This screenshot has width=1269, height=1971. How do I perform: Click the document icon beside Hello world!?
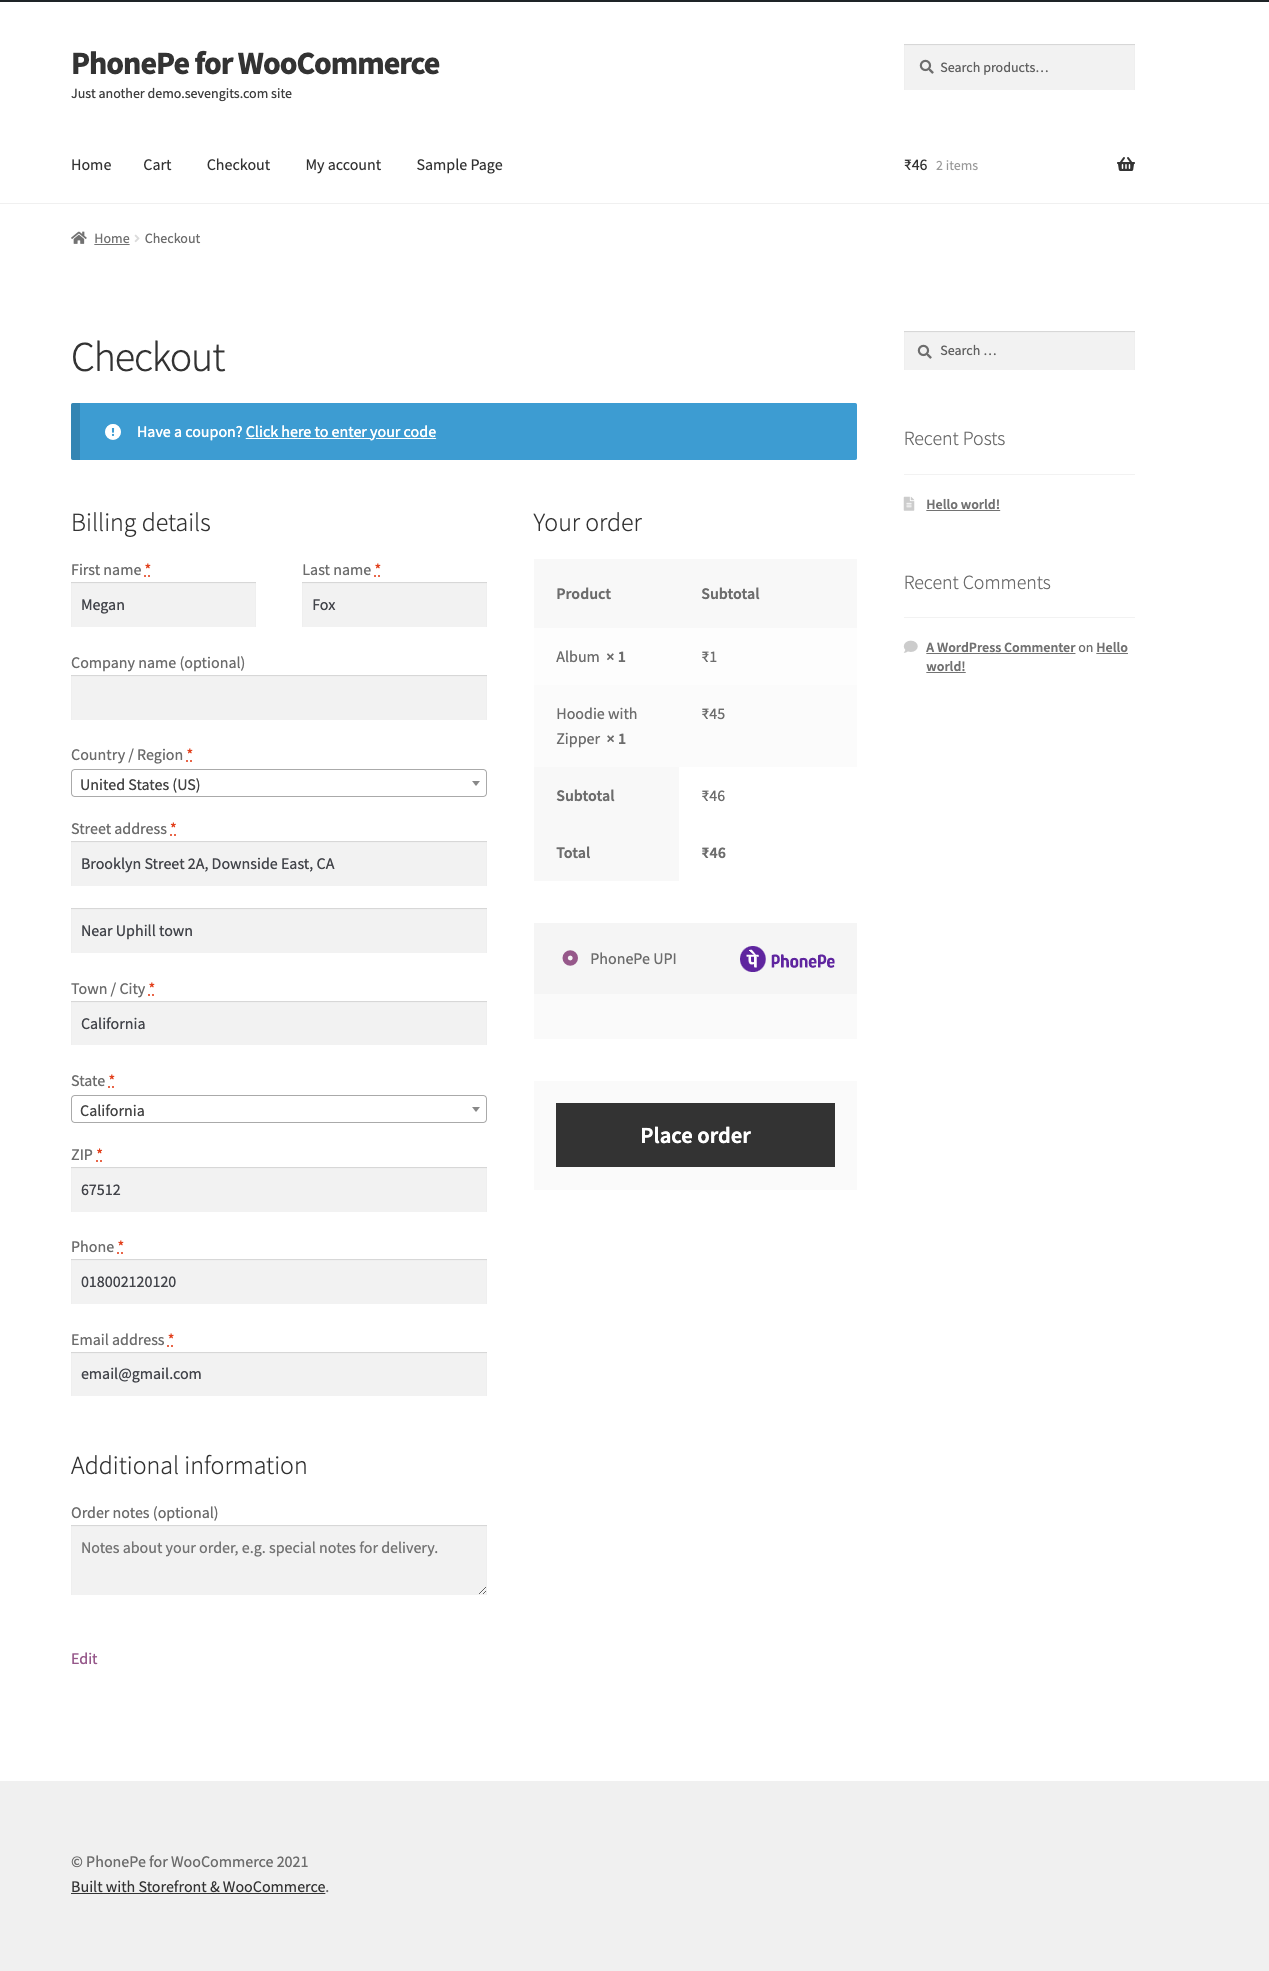pos(909,504)
